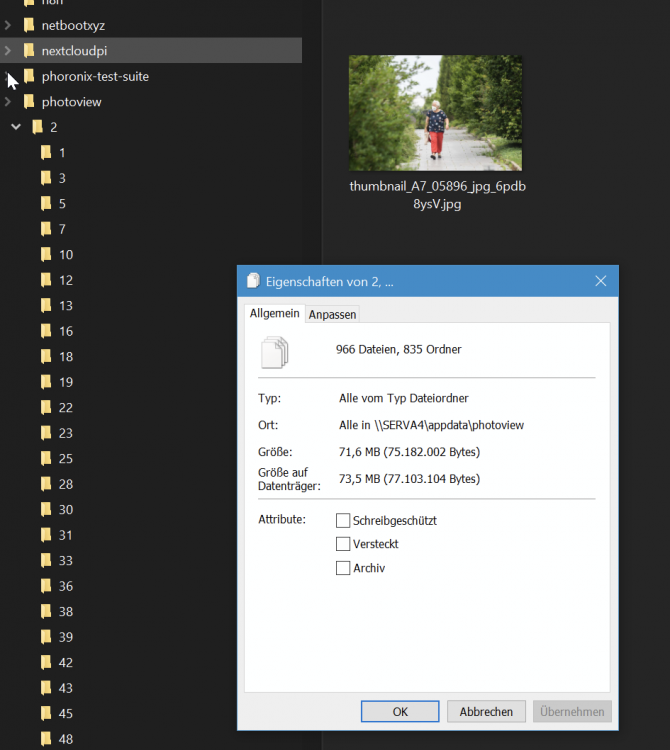Image resolution: width=670 pixels, height=750 pixels.
Task: Click the 71,6 MB size value
Action: 409,452
